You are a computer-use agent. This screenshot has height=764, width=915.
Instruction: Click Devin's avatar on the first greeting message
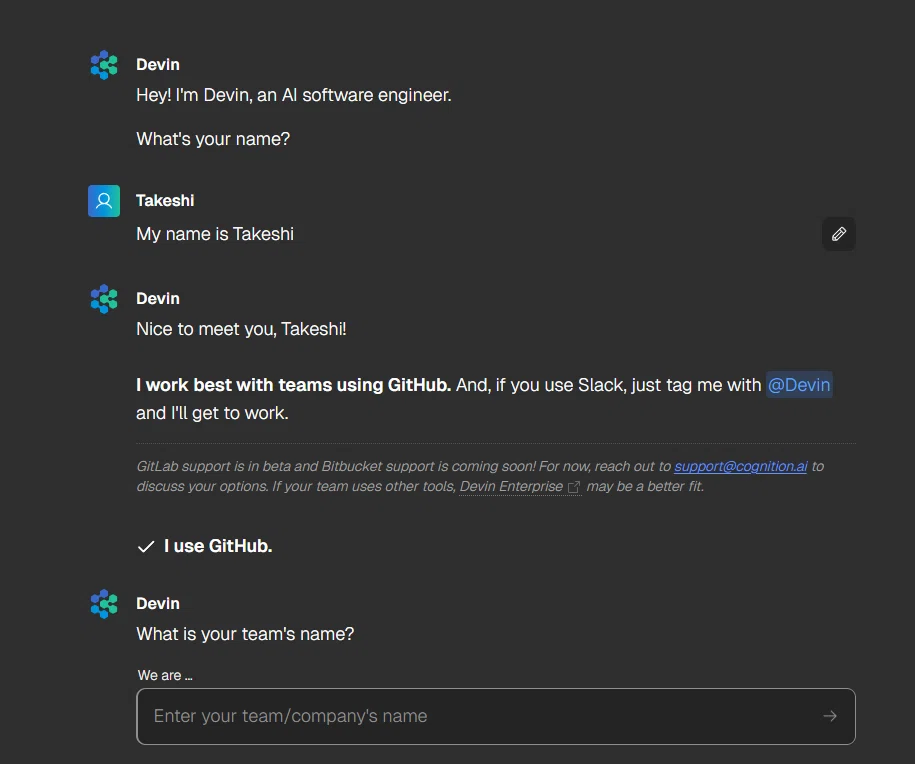click(x=104, y=65)
